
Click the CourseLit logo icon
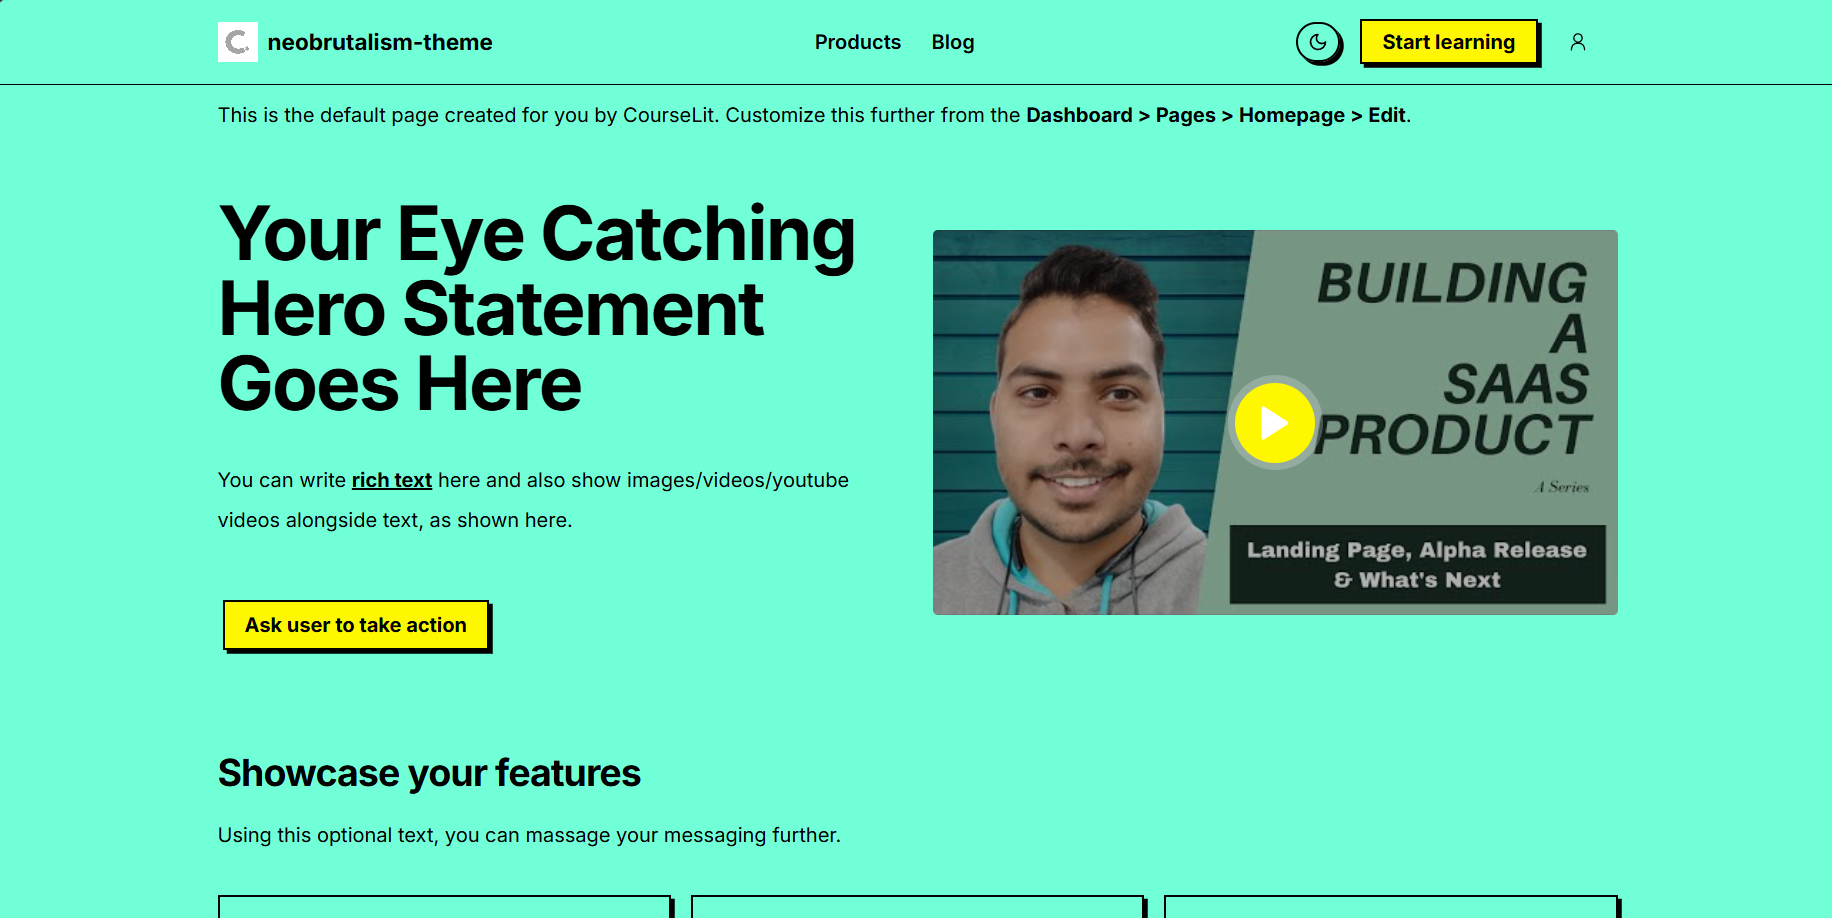pos(238,42)
